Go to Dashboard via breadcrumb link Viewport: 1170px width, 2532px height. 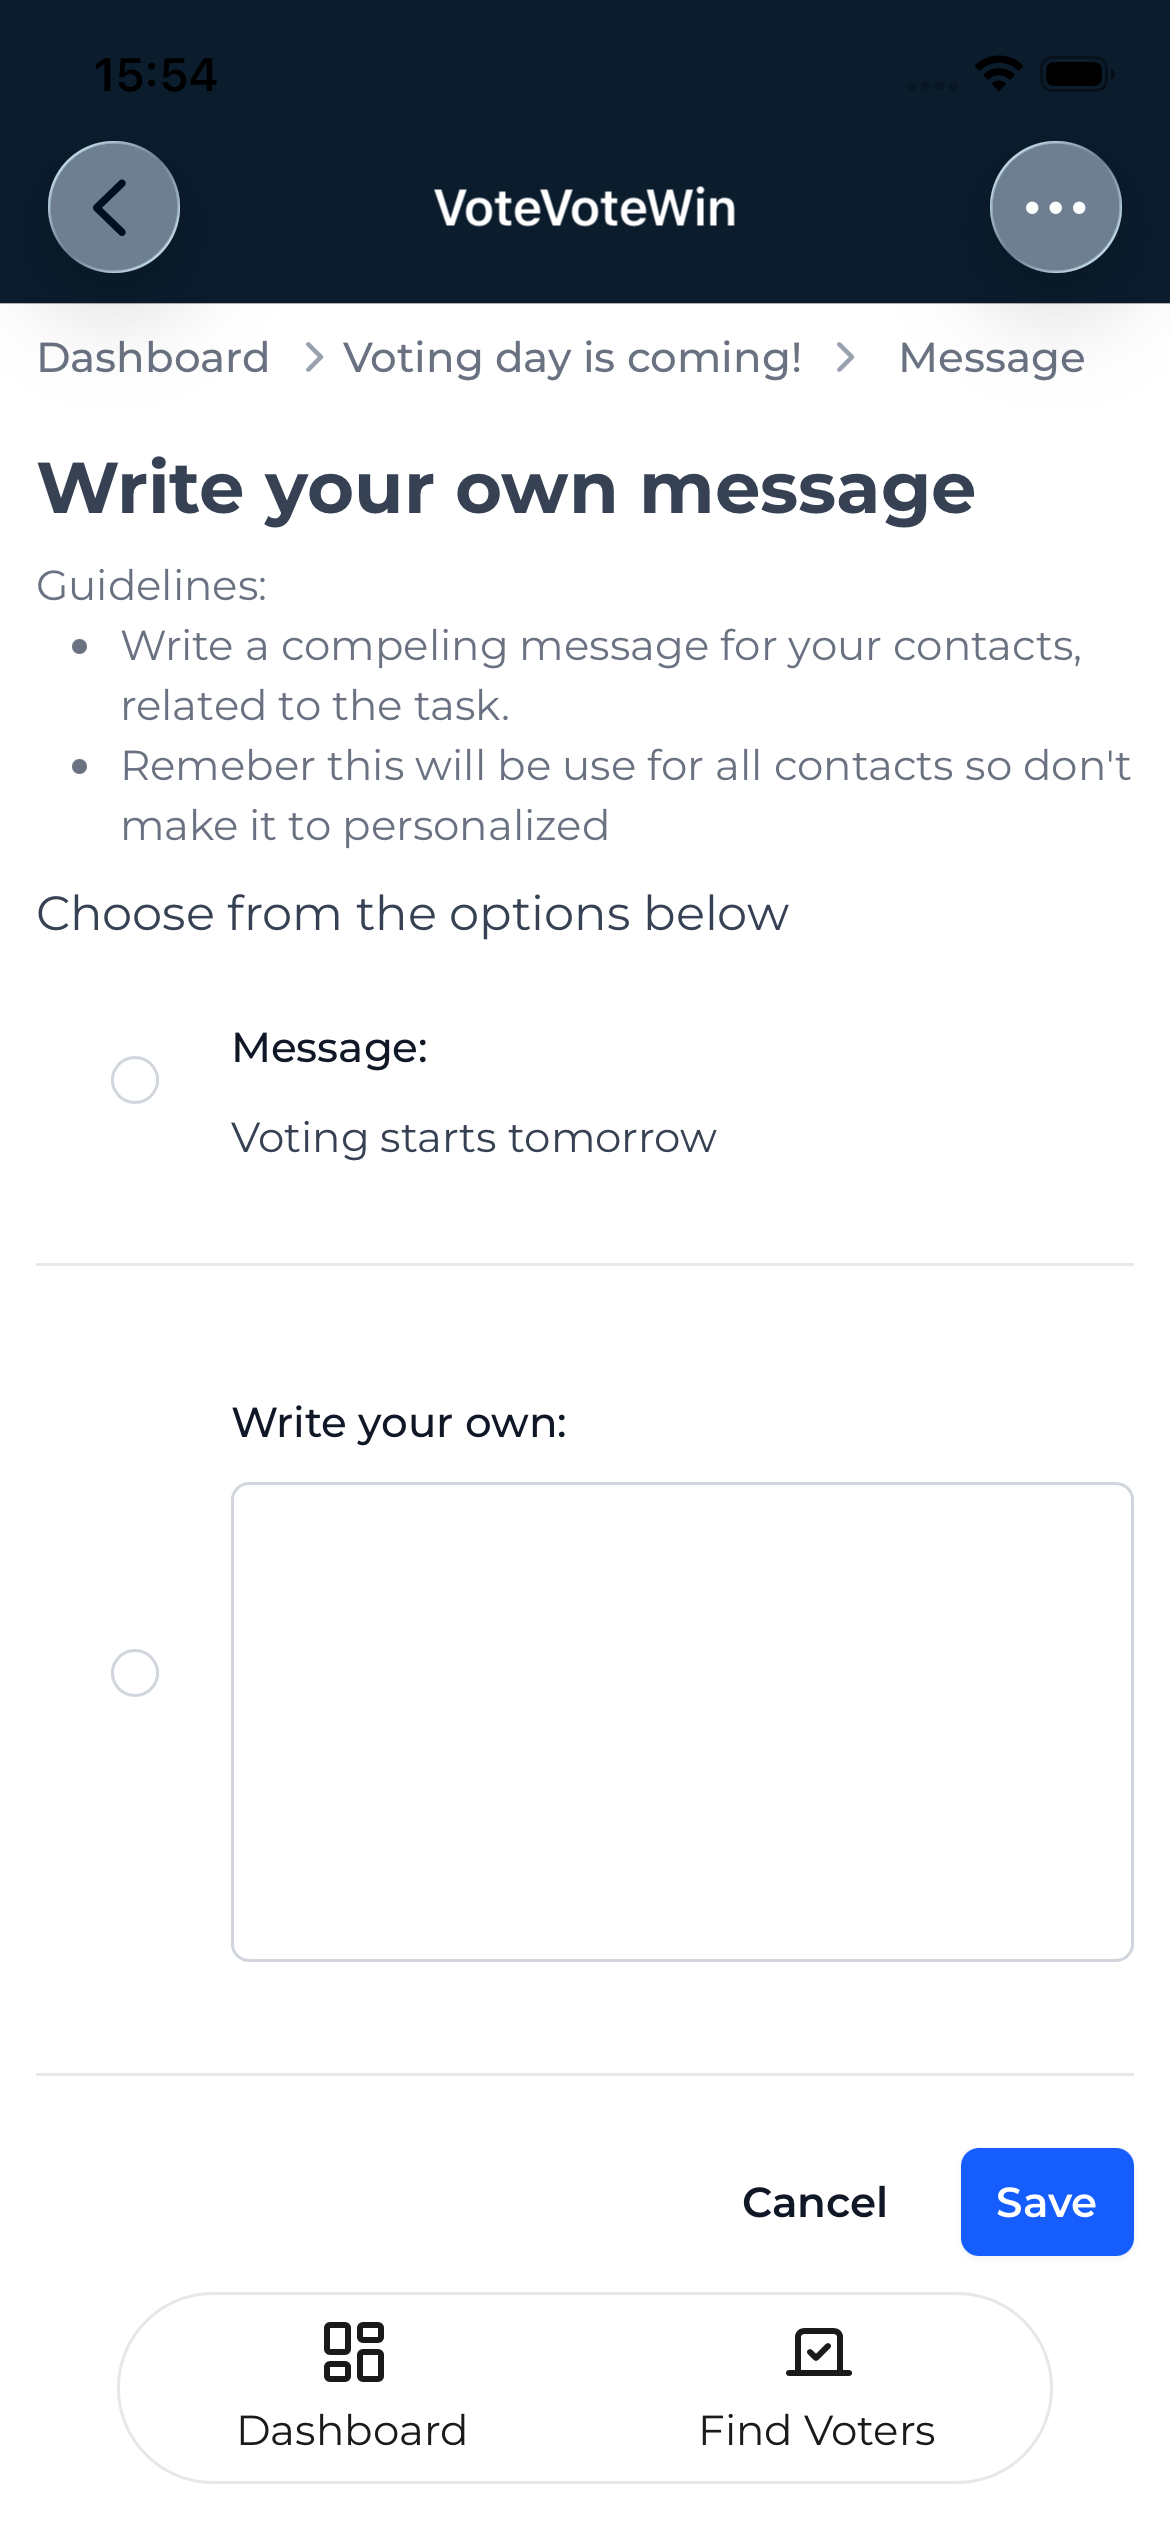pyautogui.click(x=153, y=357)
